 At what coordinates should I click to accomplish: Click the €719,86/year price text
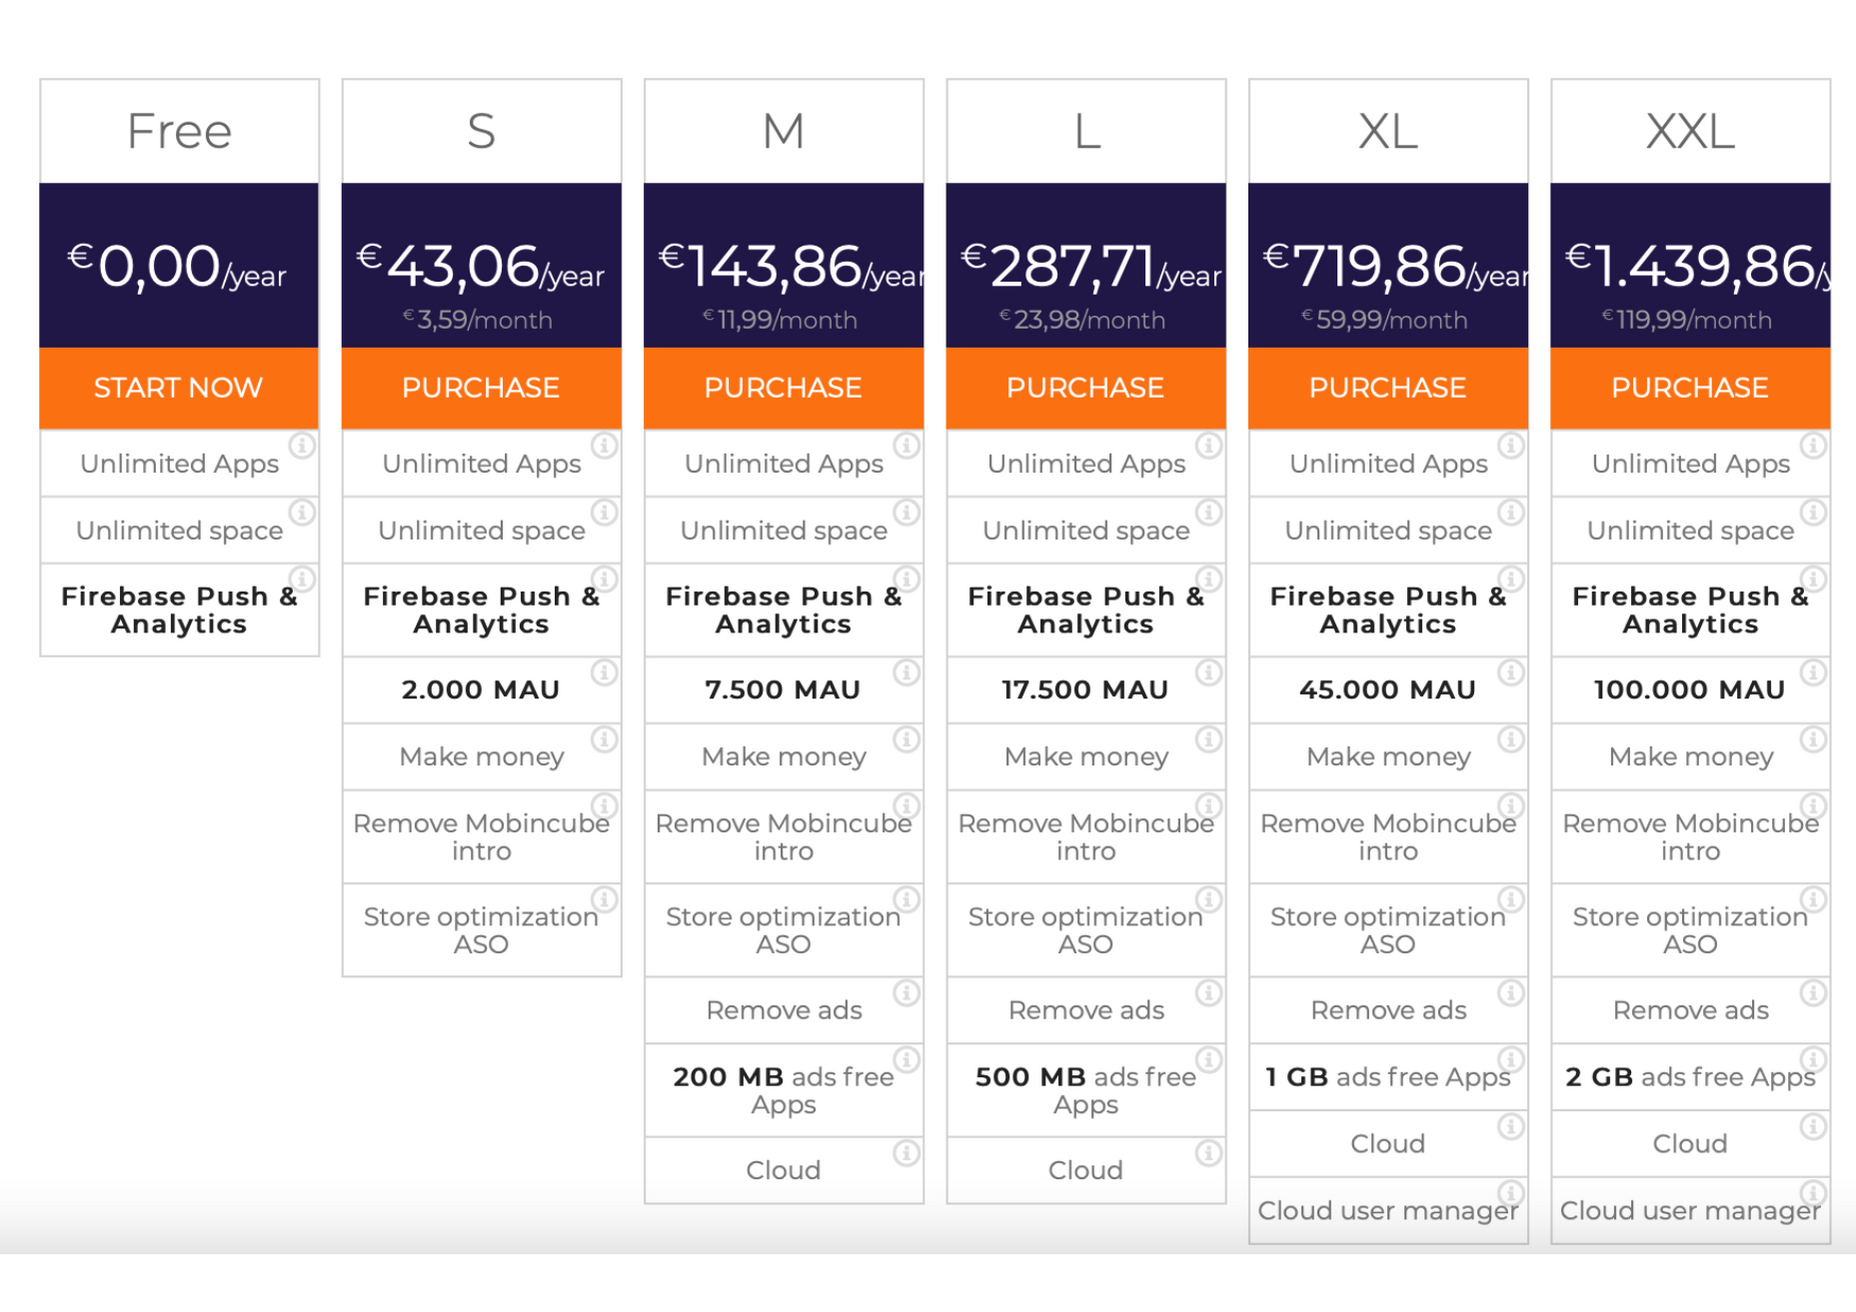(1395, 267)
